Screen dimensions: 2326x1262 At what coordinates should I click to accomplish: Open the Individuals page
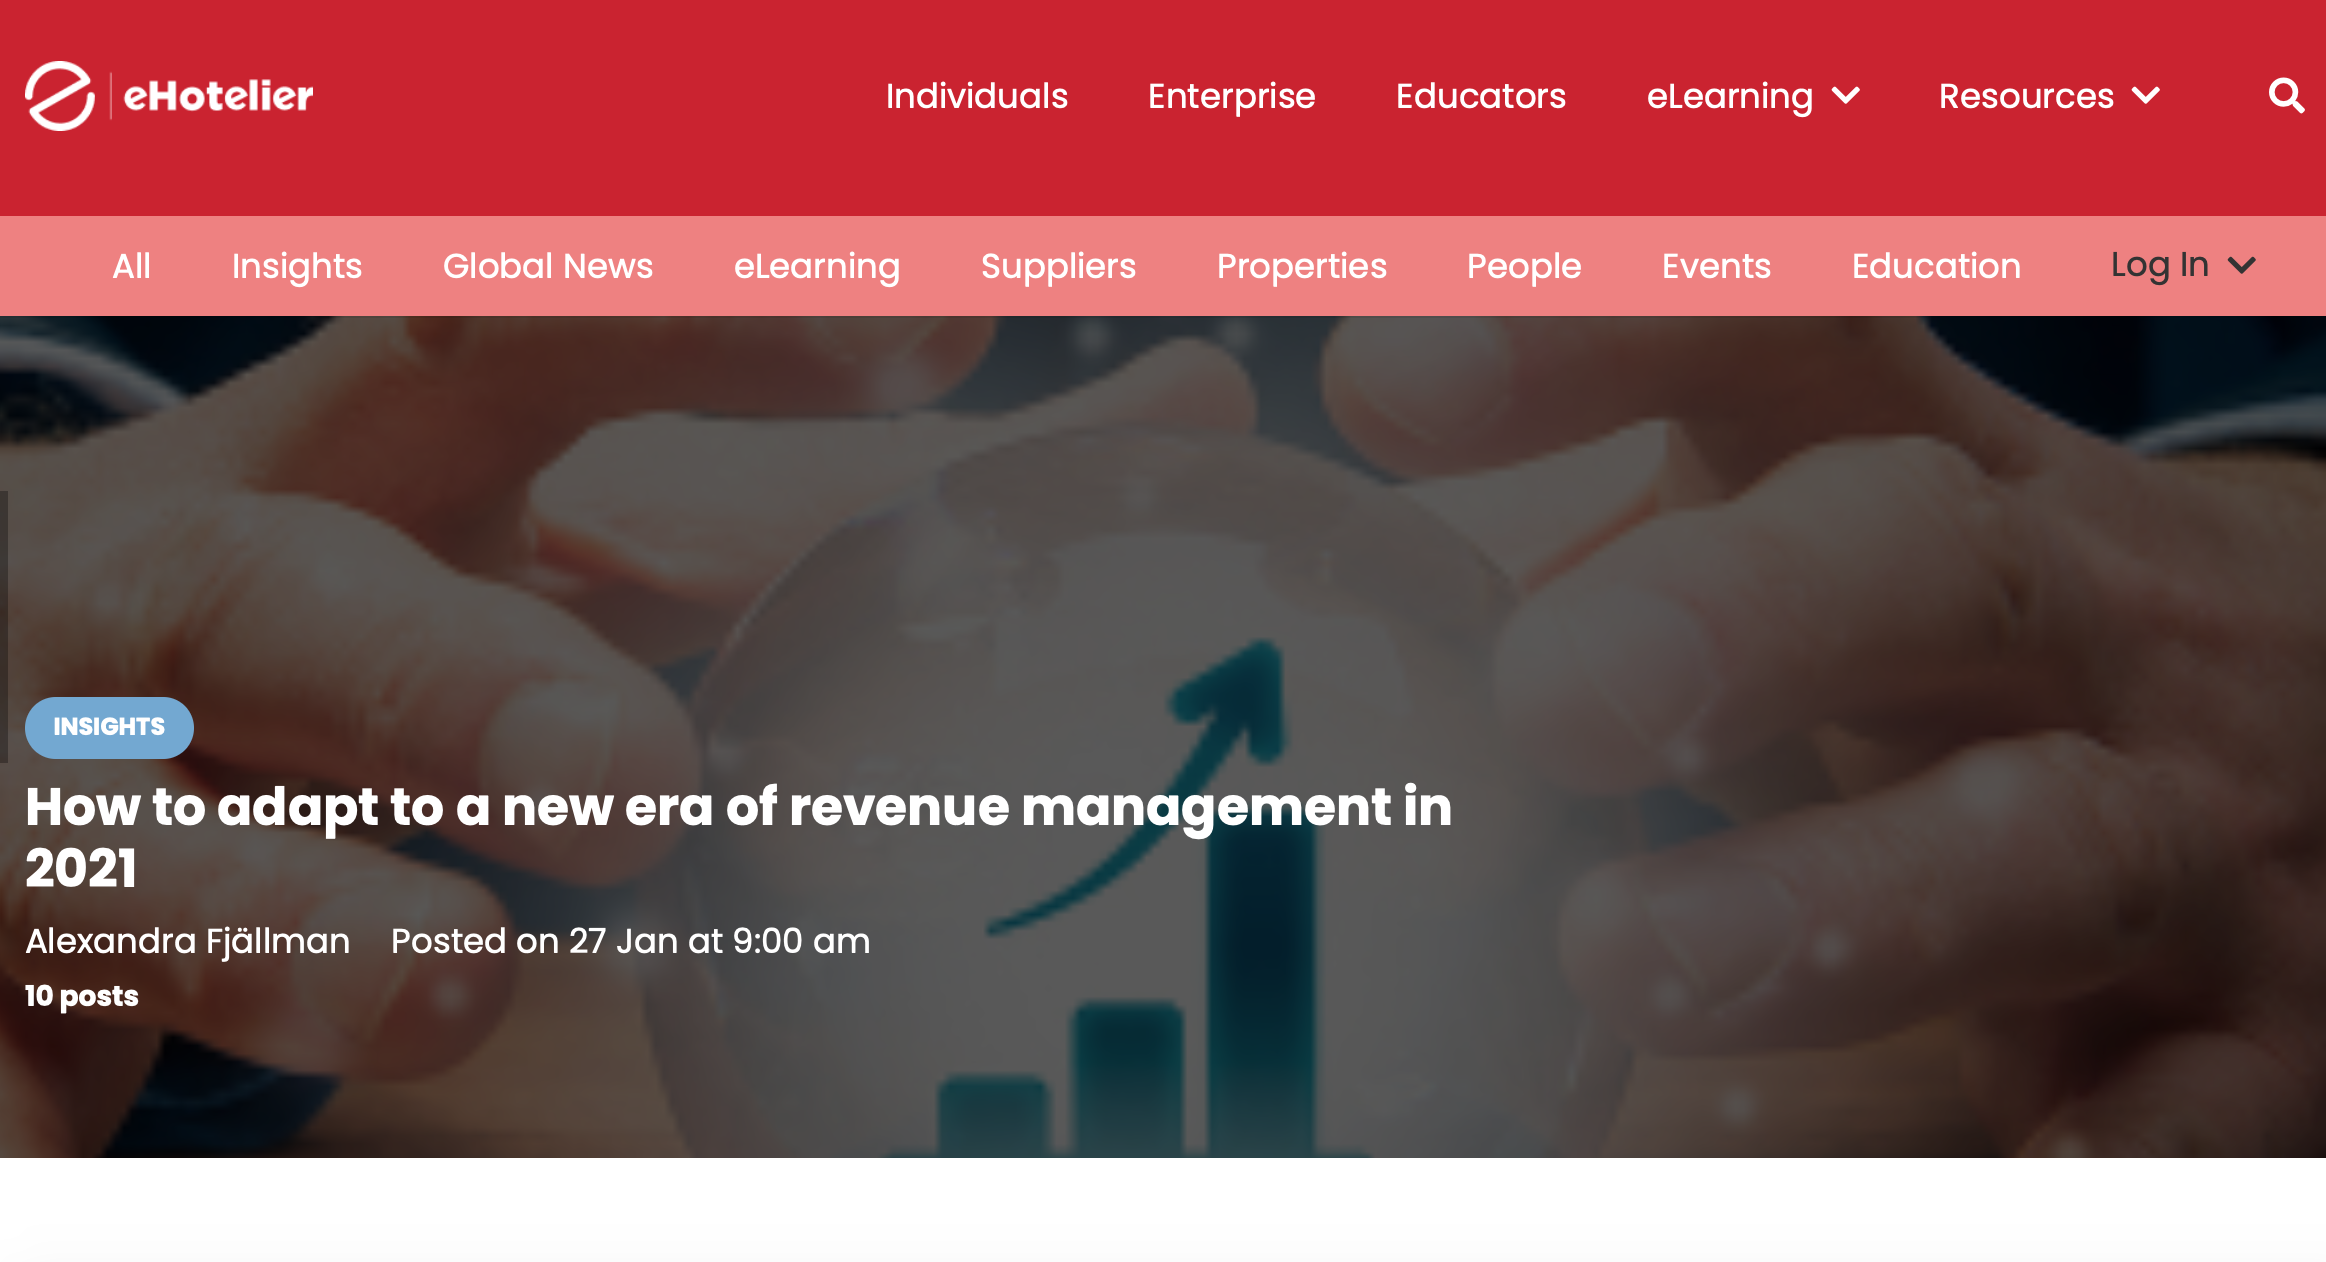pos(977,96)
